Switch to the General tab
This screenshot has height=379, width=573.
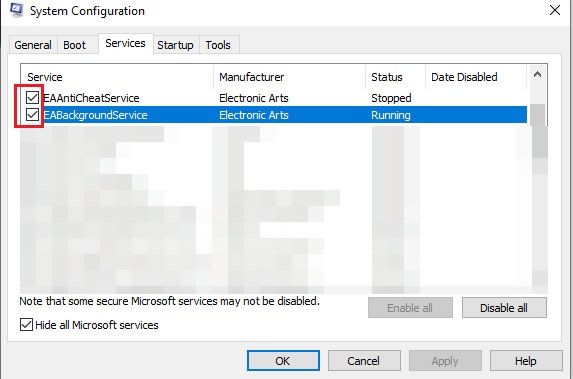coord(33,45)
